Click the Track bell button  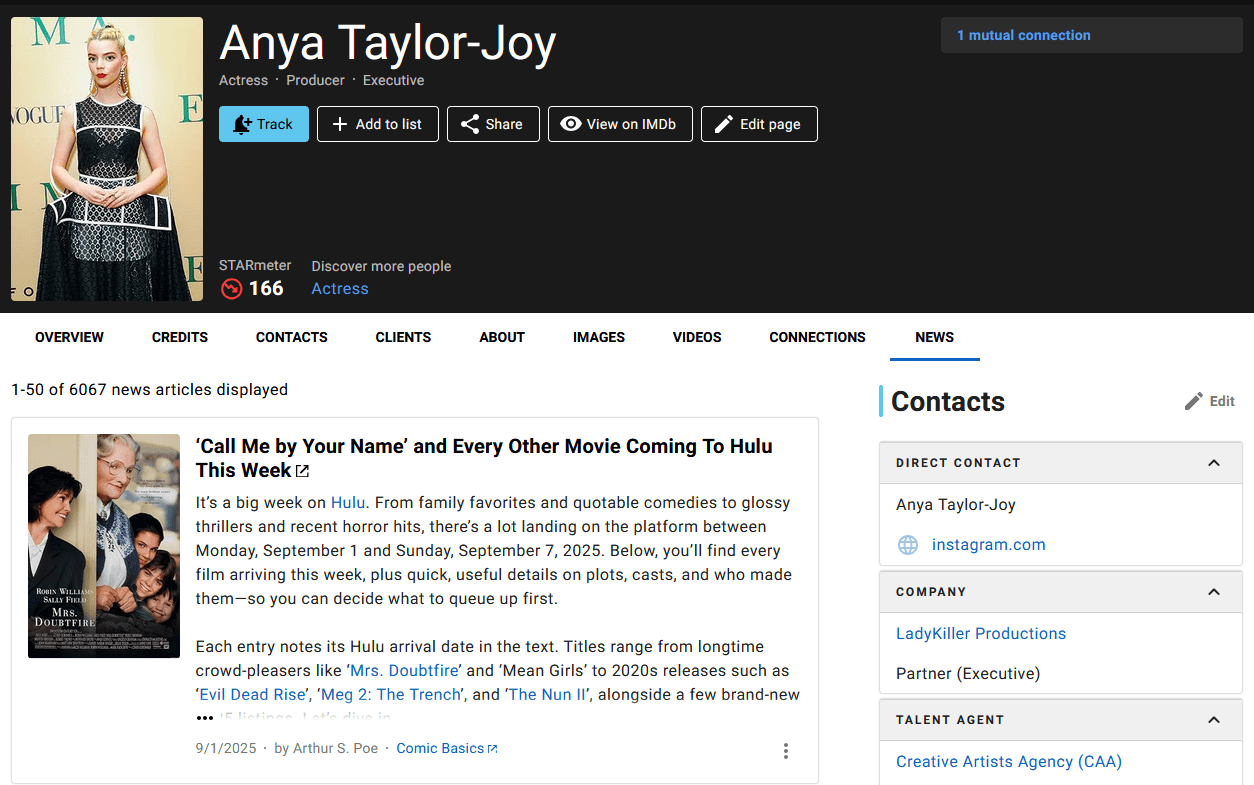[263, 124]
